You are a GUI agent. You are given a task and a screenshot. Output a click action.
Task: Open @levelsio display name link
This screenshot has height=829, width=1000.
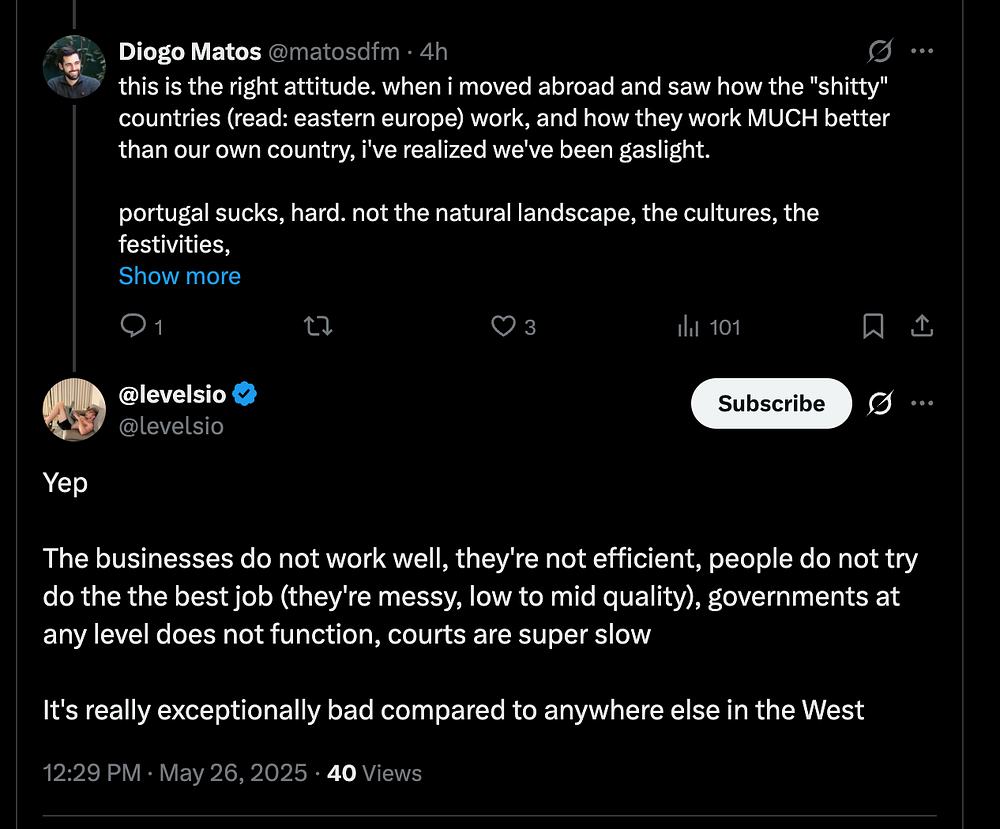[172, 395]
